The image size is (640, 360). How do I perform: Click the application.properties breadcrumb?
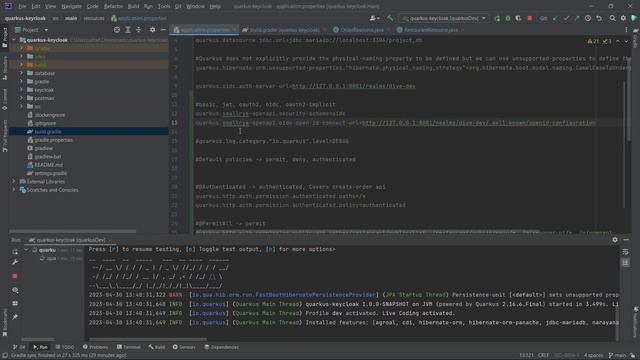point(139,18)
